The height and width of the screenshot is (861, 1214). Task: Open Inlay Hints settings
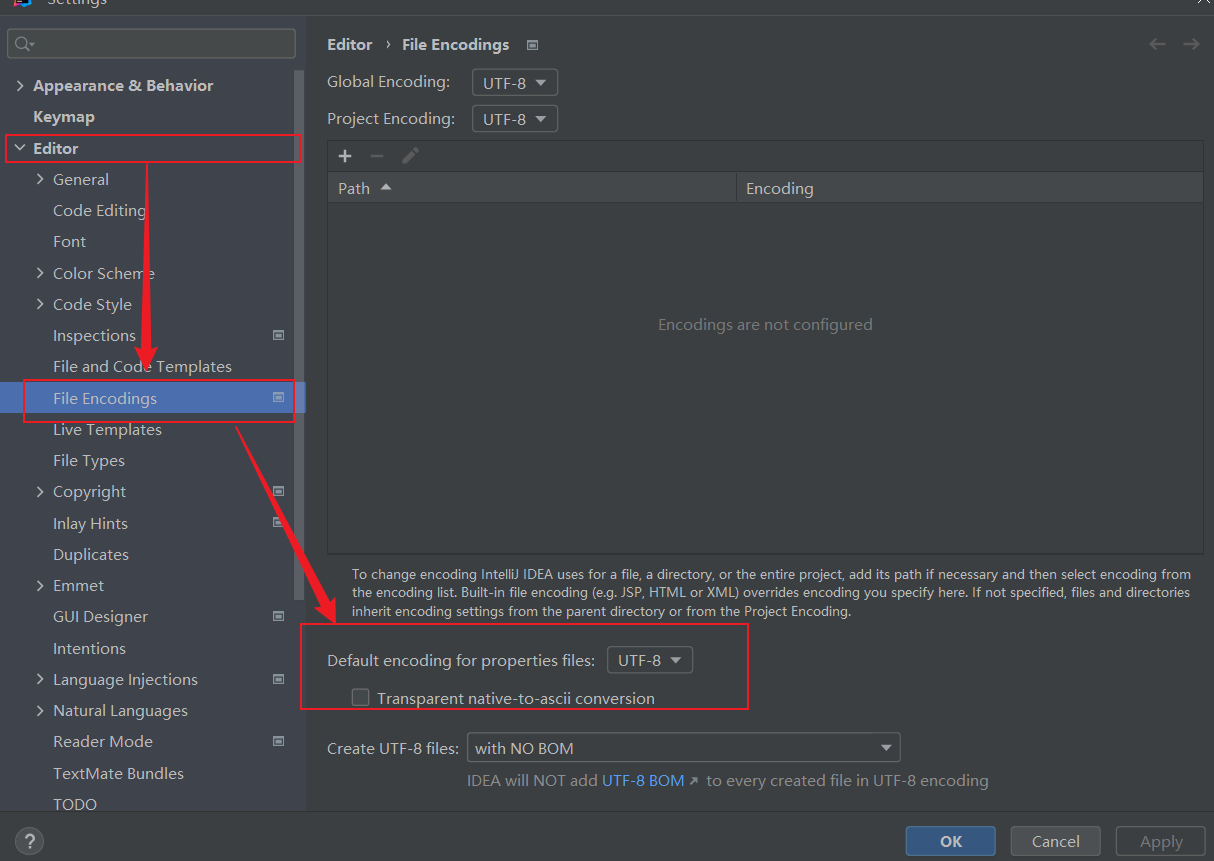(90, 523)
